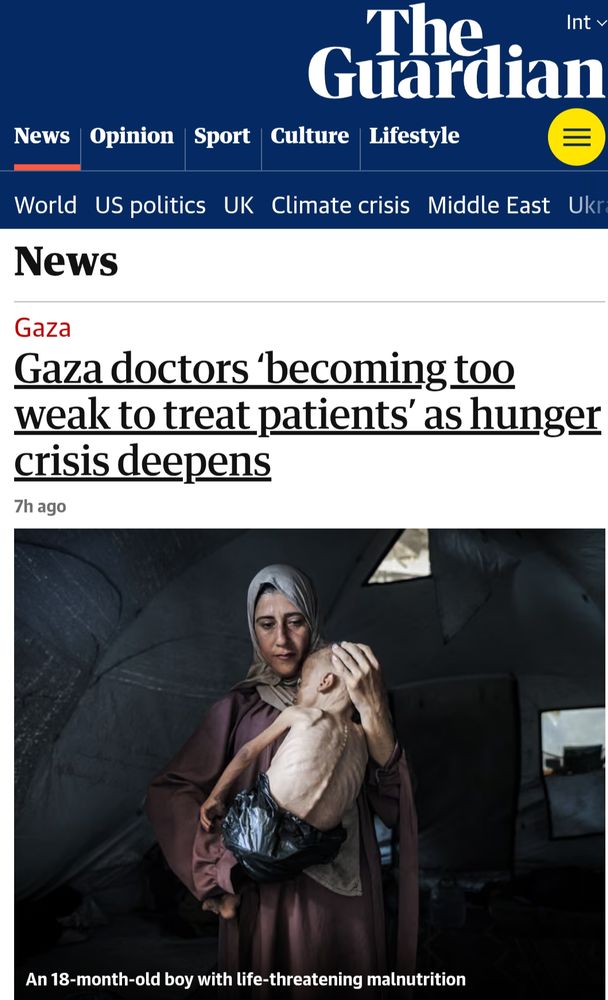Click the partially visible Ukraine link
This screenshot has width=608, height=1000.
(x=588, y=205)
